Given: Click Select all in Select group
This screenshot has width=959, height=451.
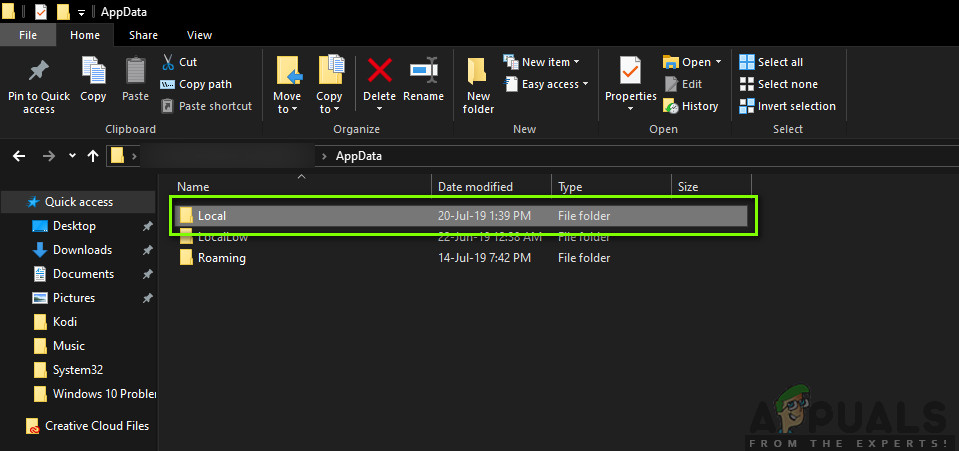Looking at the screenshot, I should pos(771,62).
